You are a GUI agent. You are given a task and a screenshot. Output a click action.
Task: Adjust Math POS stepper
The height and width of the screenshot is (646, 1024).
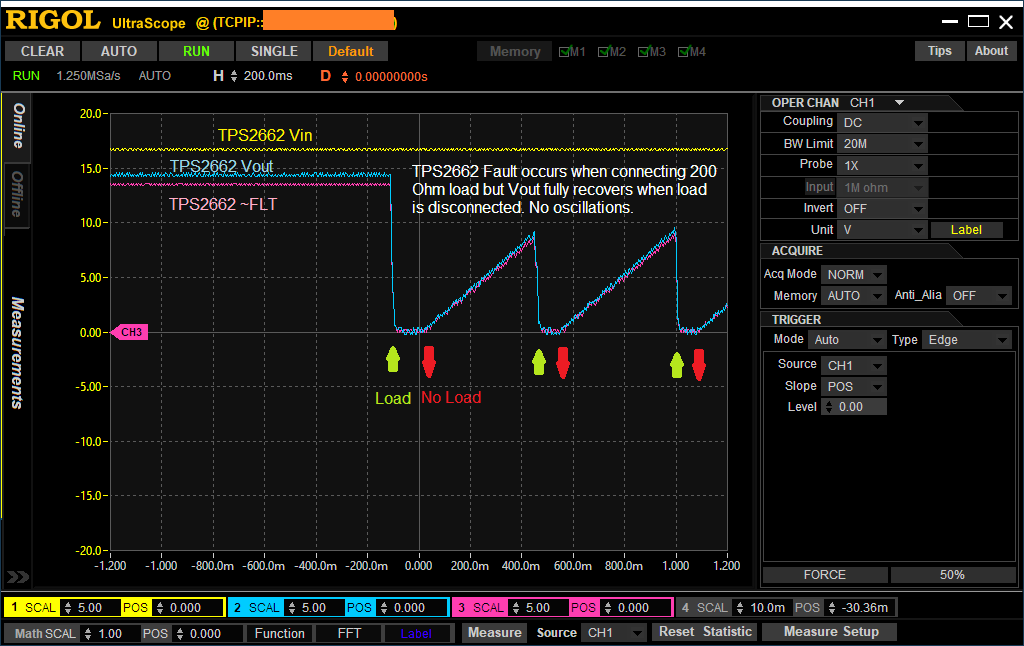point(180,634)
